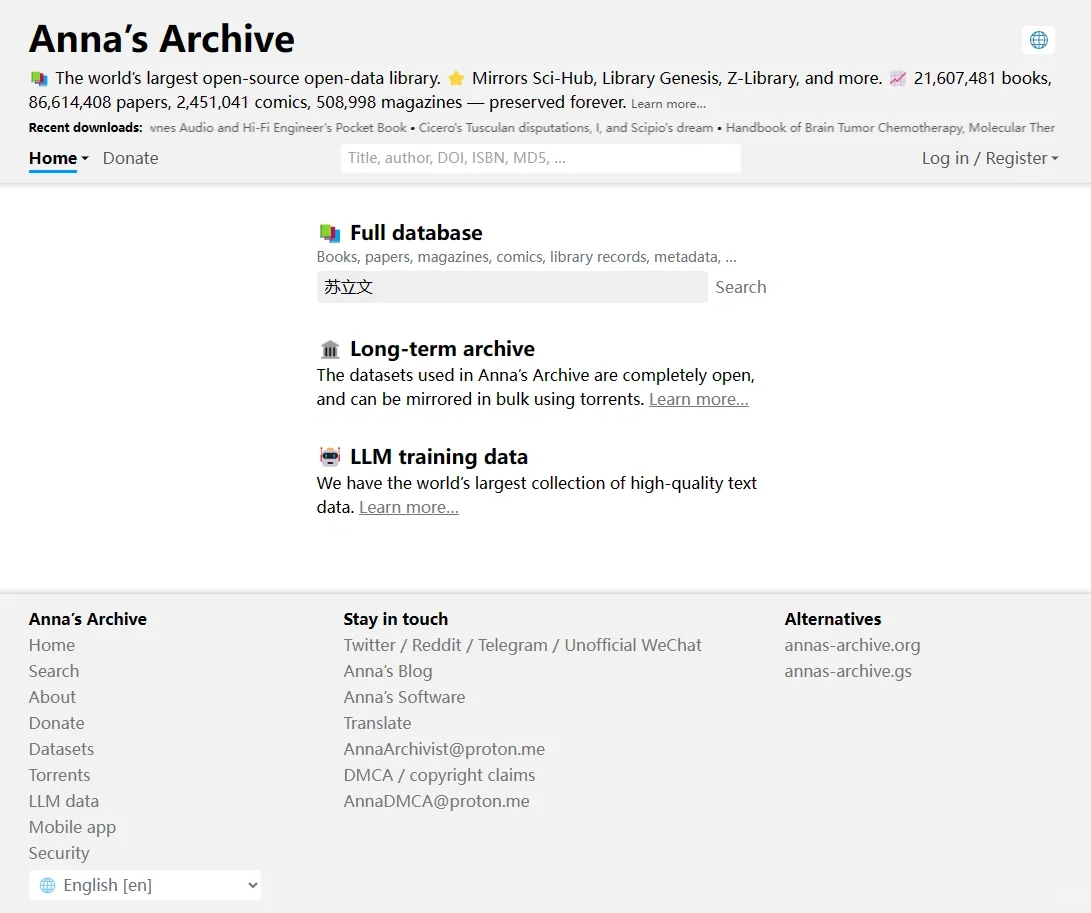Viewport: 1091px width, 913px height.
Task: Open the Learn more link about torrents
Action: 699,399
